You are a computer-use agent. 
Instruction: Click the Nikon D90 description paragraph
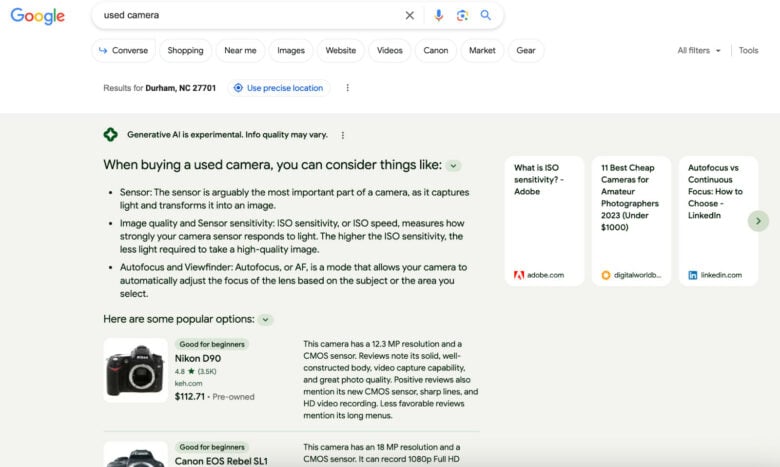[x=390, y=379]
